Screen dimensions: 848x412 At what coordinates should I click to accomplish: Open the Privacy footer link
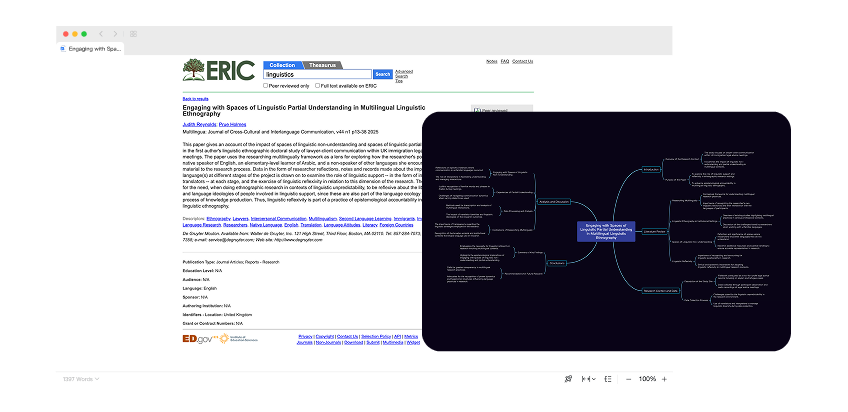pos(305,336)
